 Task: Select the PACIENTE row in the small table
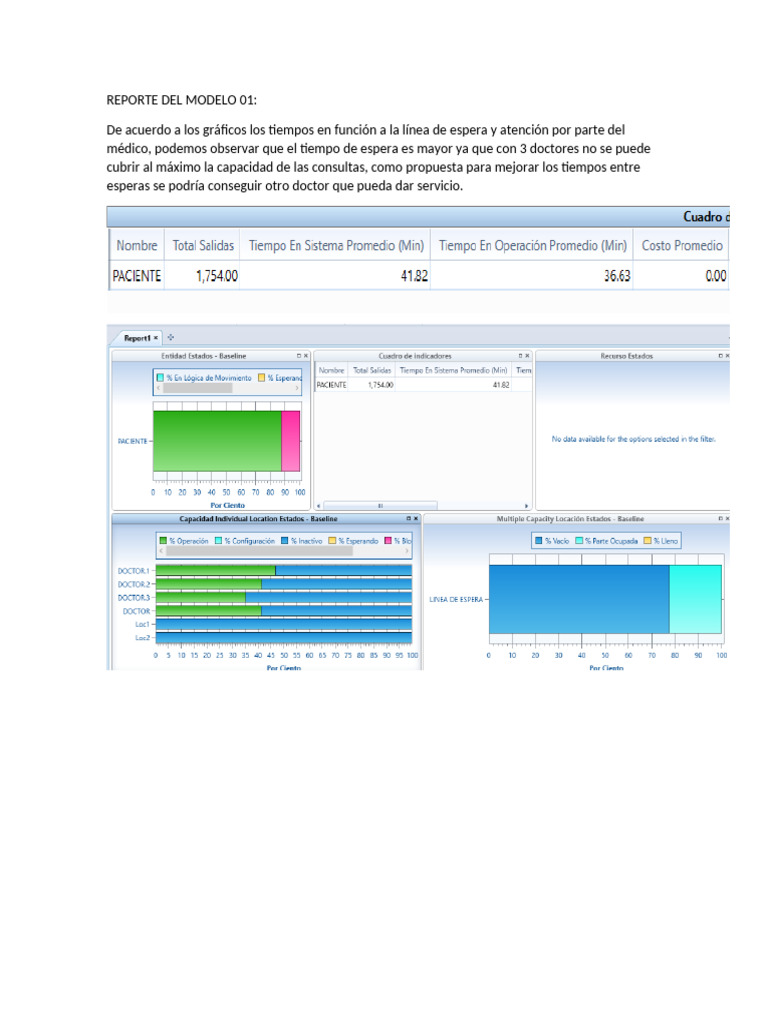[x=424, y=385]
